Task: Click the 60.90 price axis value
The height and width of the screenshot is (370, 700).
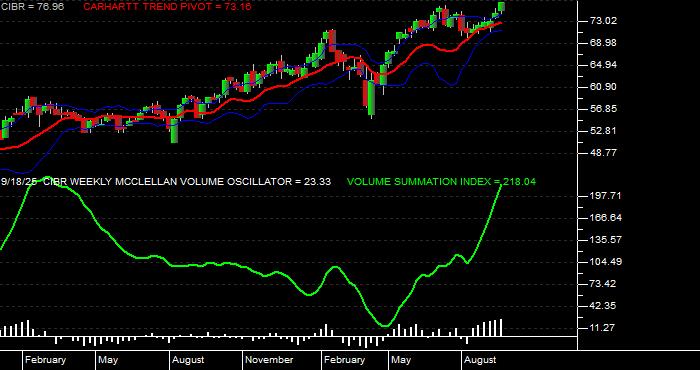Action: [x=603, y=87]
